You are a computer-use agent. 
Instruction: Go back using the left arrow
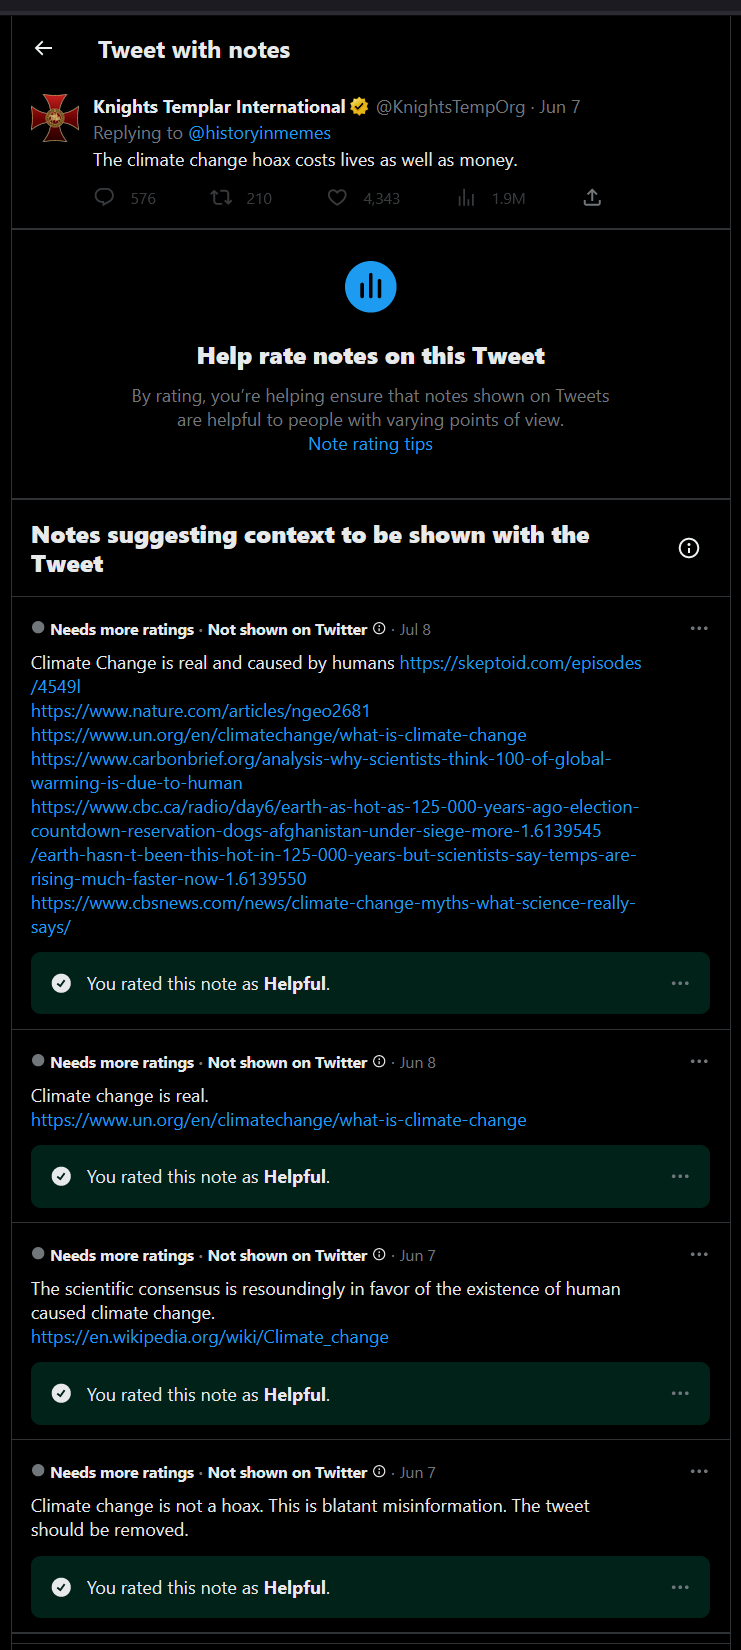point(43,48)
